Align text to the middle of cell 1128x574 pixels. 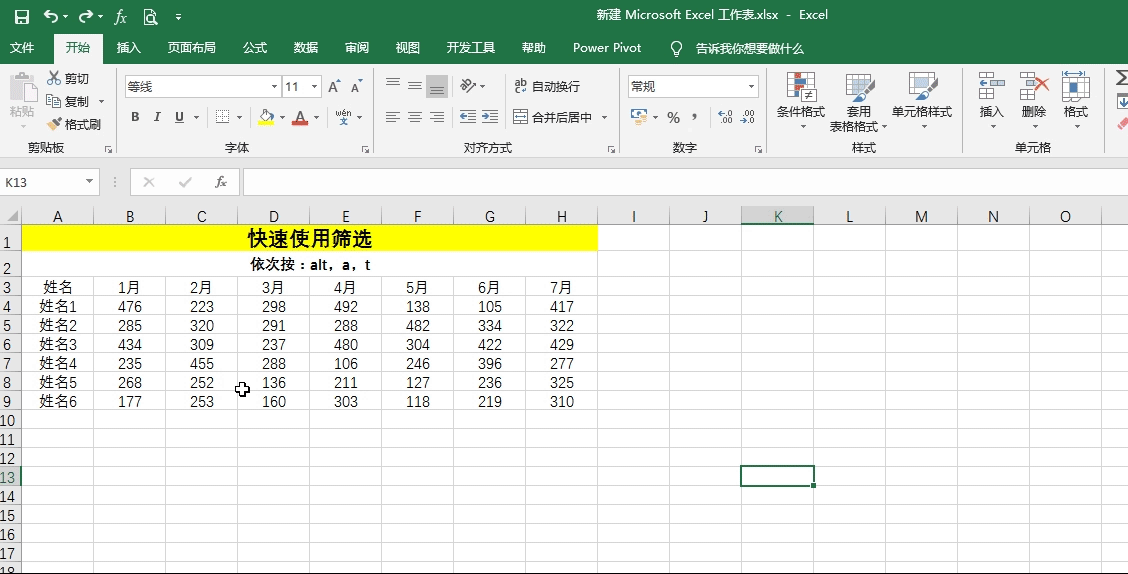tap(415, 86)
